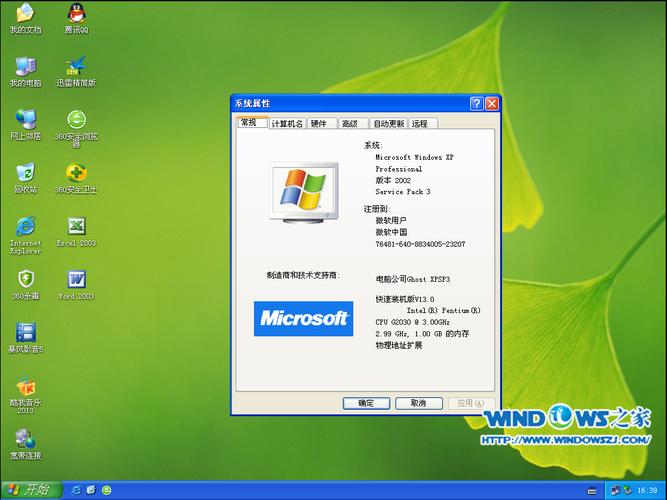
Task: Click the 确定 button
Action: [366, 403]
